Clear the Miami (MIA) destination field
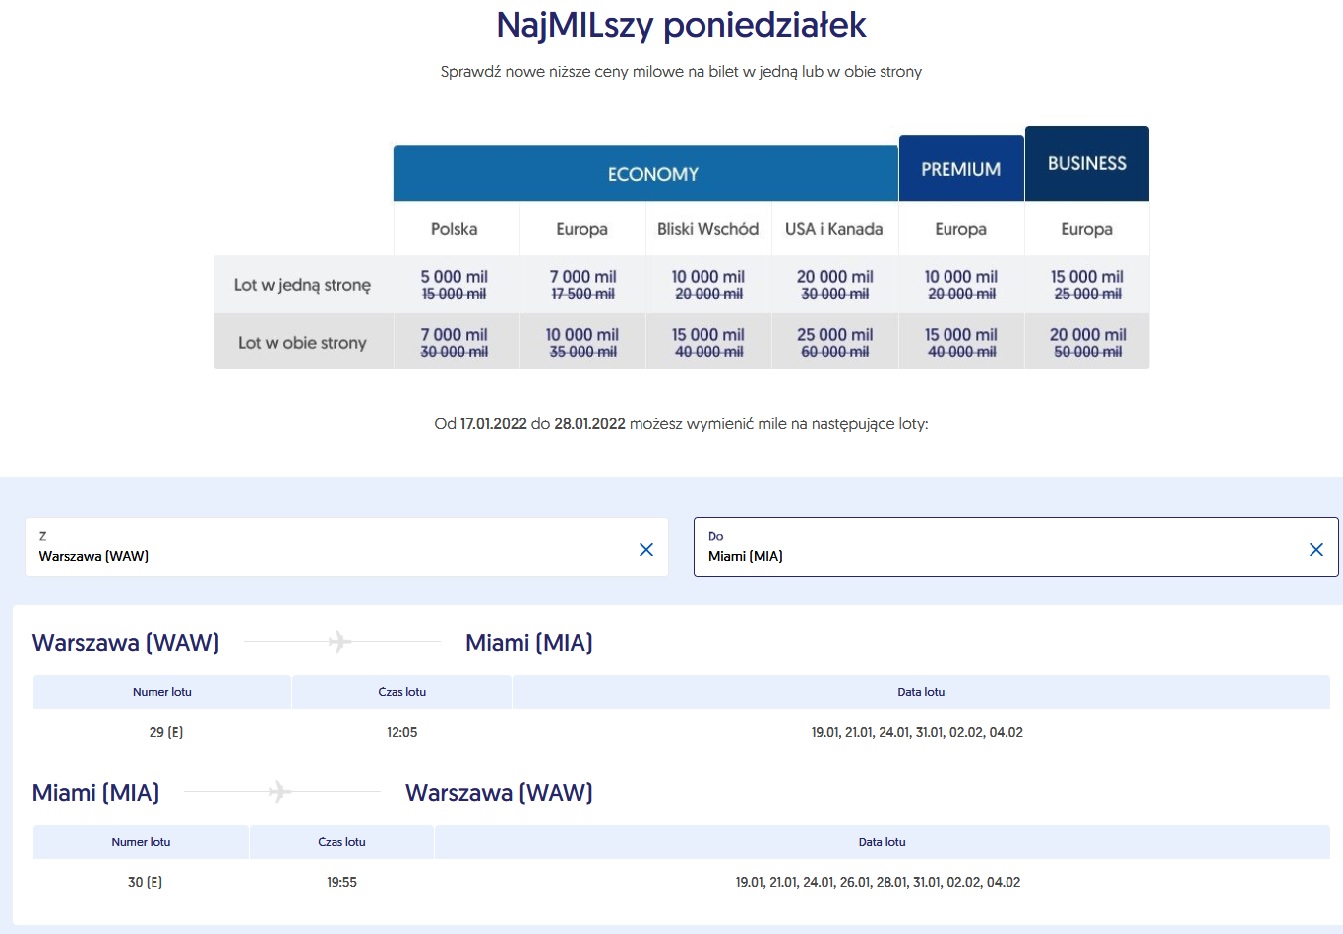1343x934 pixels. coord(1316,549)
